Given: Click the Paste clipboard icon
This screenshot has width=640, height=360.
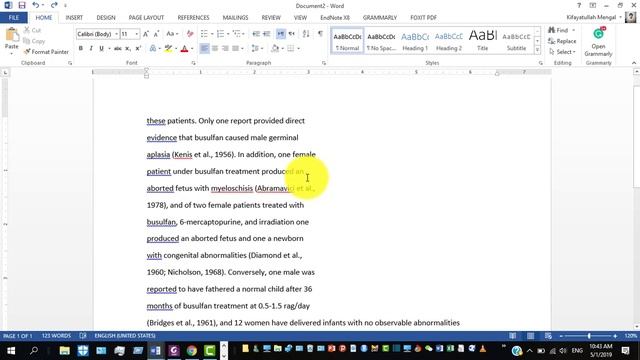Looking at the screenshot, I should (12, 35).
